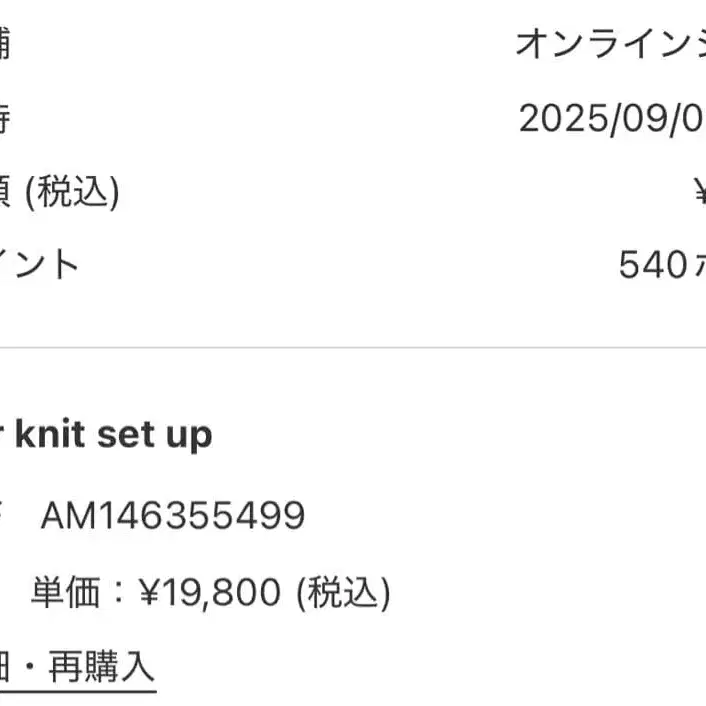
Task: Click the 単価 unit price label
Action: click(65, 593)
